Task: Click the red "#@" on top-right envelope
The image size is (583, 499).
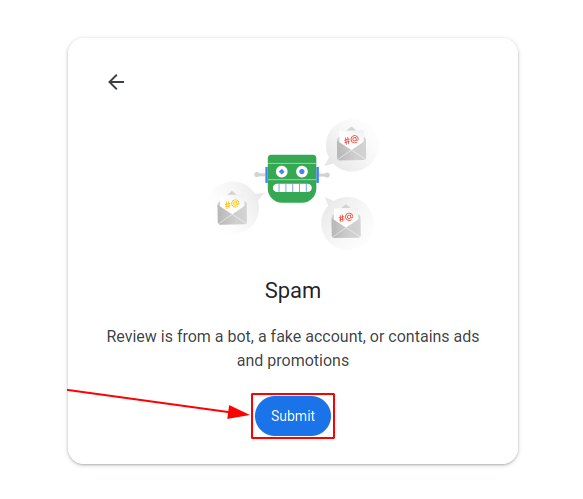Action: tap(351, 140)
